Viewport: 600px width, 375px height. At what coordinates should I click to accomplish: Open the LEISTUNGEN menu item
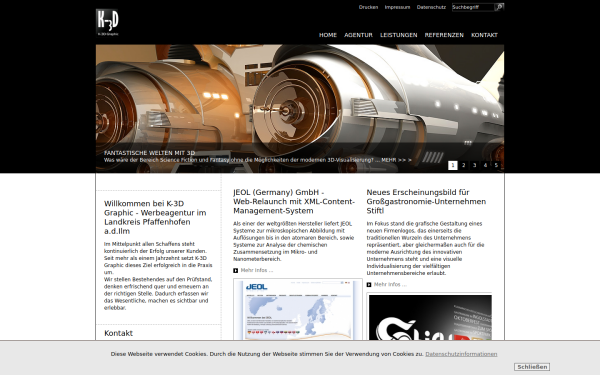coord(399,35)
